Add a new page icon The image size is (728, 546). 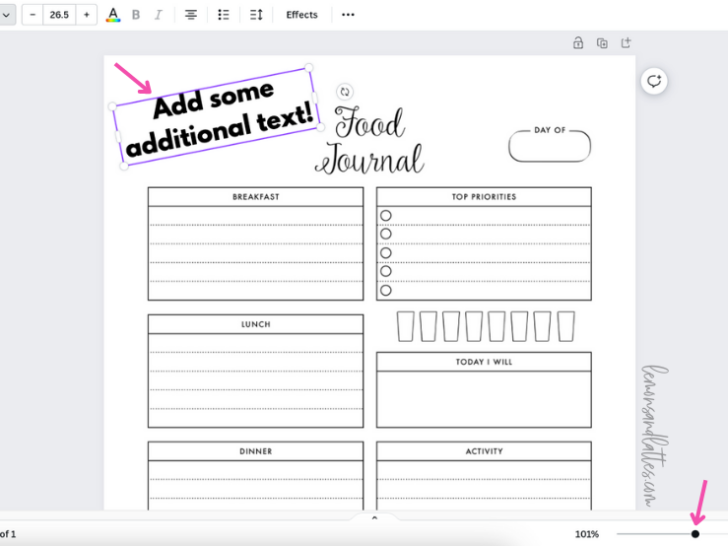pos(626,43)
